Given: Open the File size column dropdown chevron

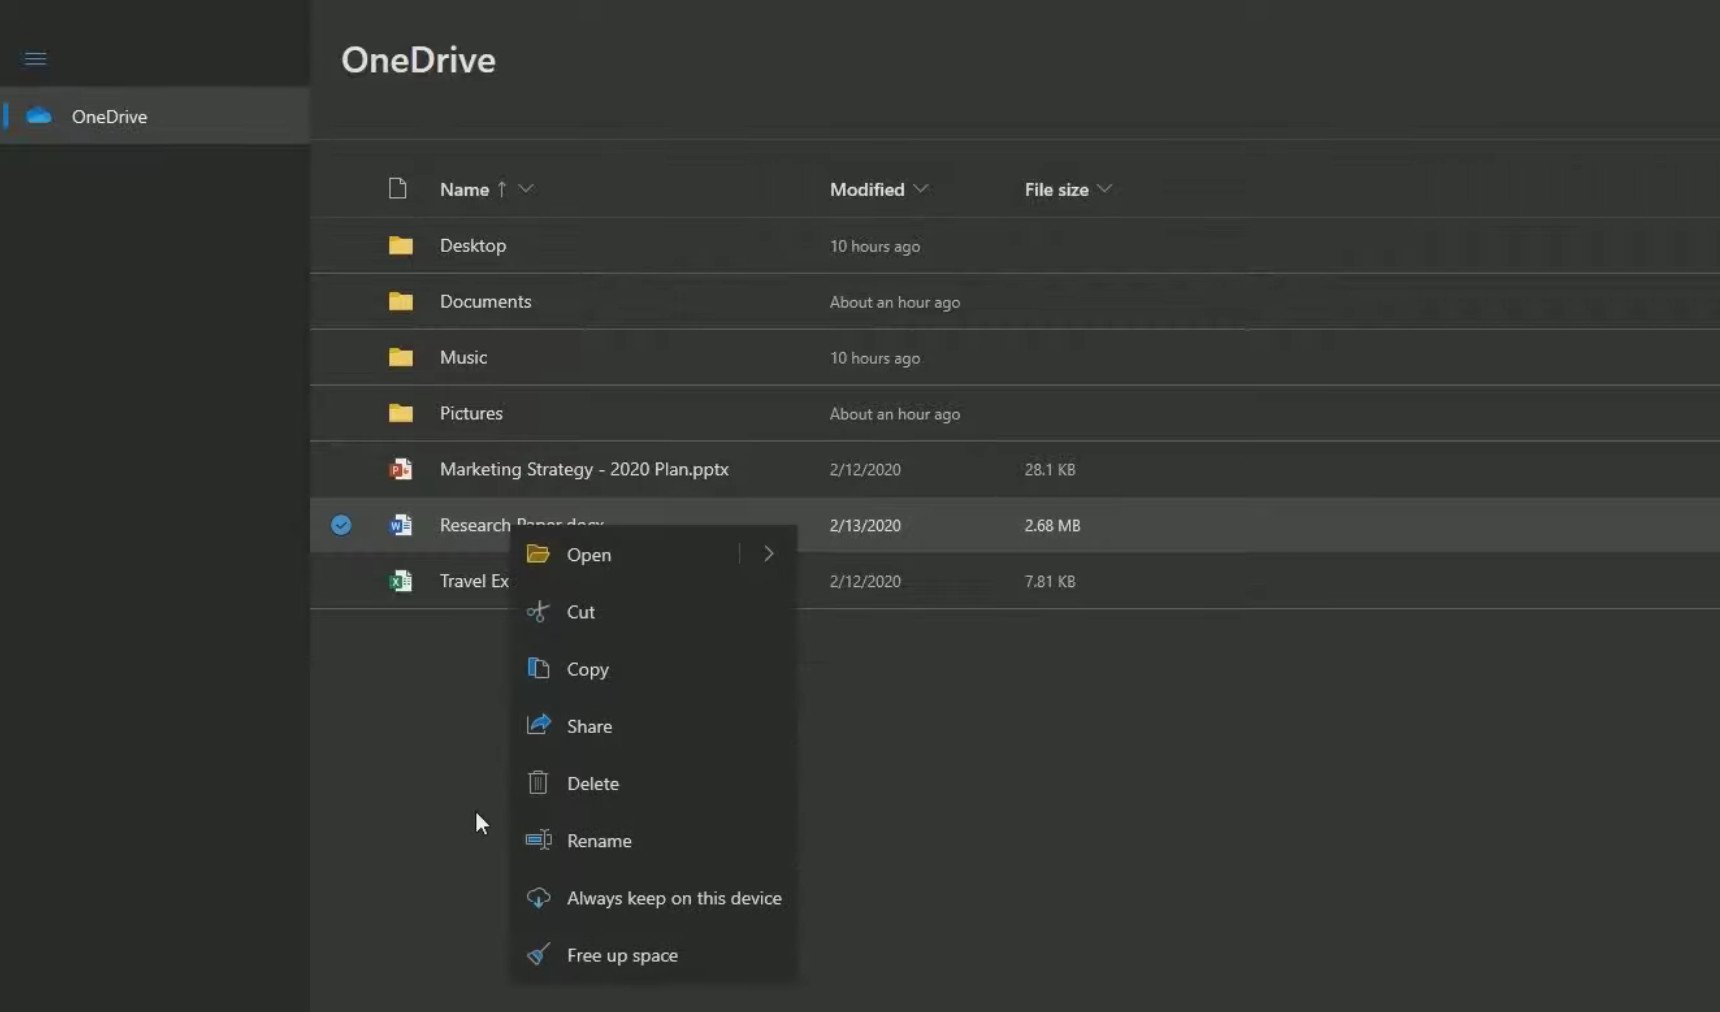Looking at the screenshot, I should [x=1104, y=188].
